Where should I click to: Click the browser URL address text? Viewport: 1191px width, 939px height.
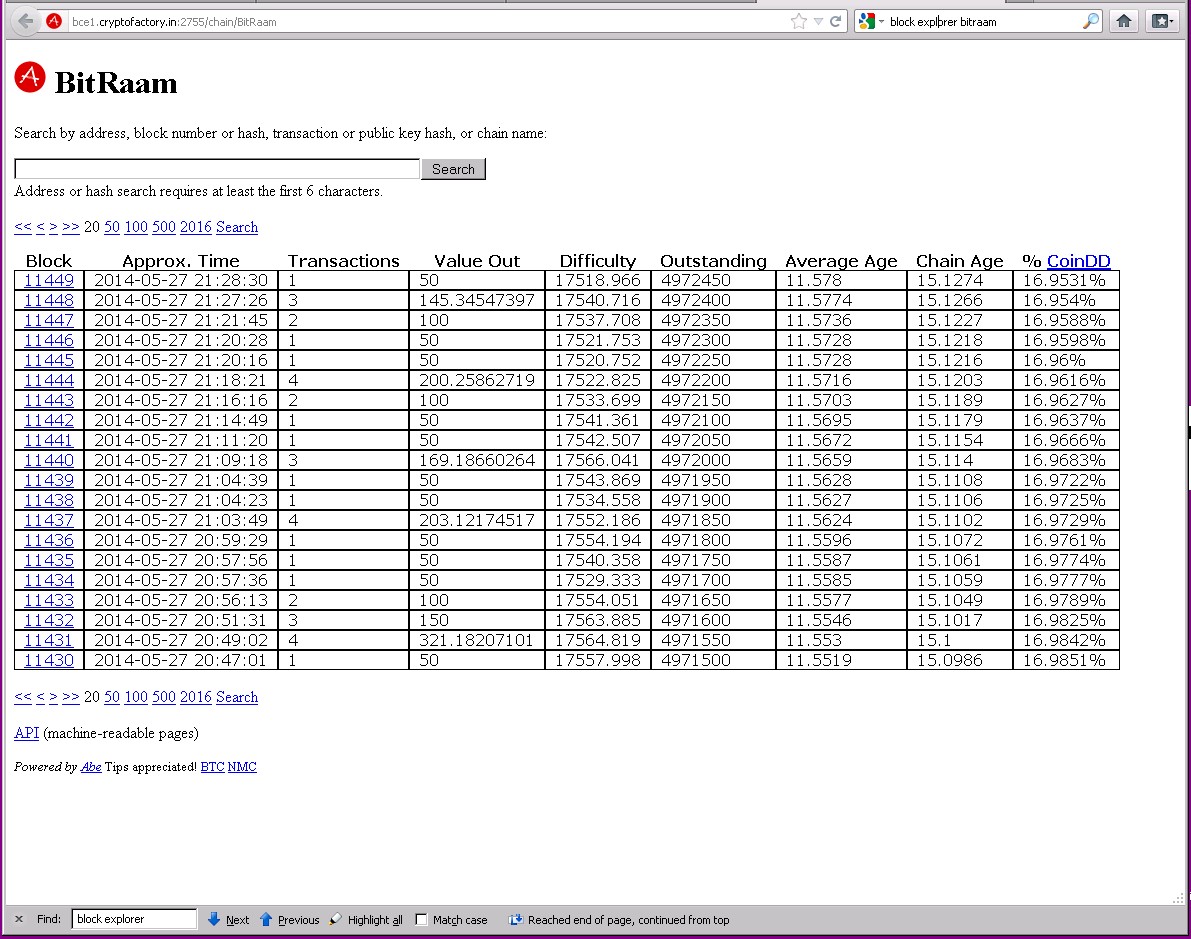point(174,22)
